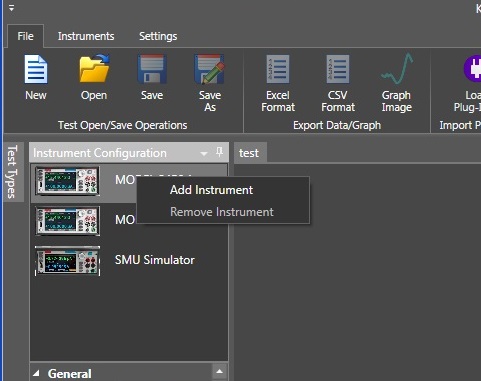Select the test document tab
The height and width of the screenshot is (381, 481).
click(249, 153)
